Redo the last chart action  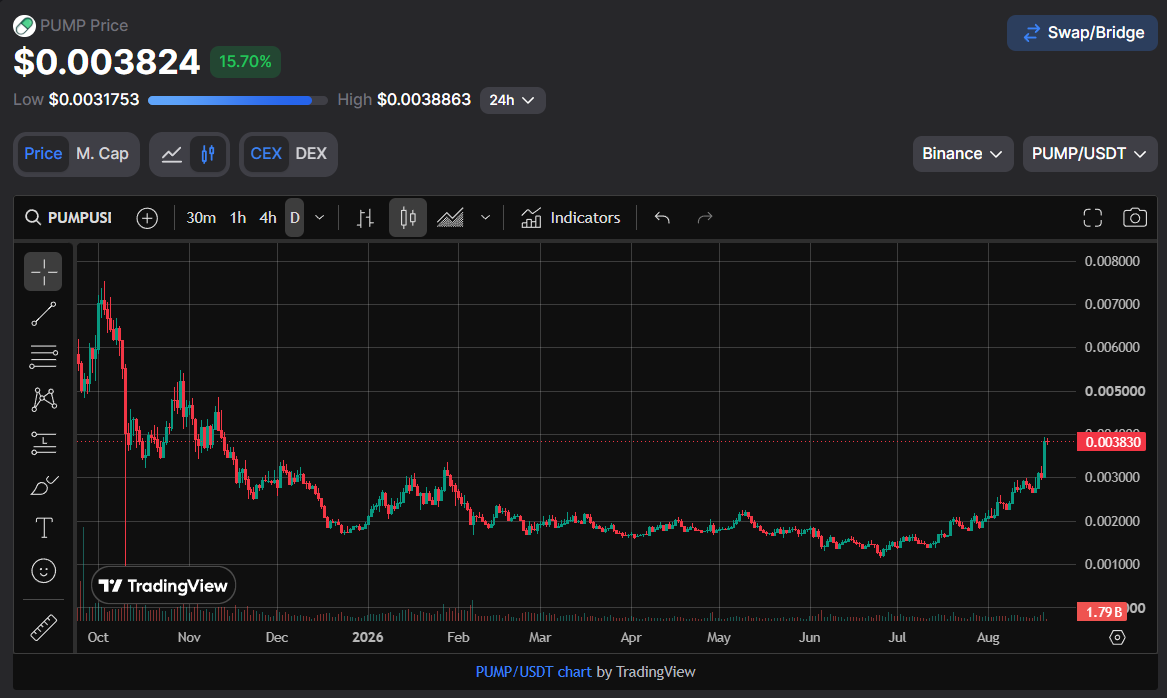704,218
